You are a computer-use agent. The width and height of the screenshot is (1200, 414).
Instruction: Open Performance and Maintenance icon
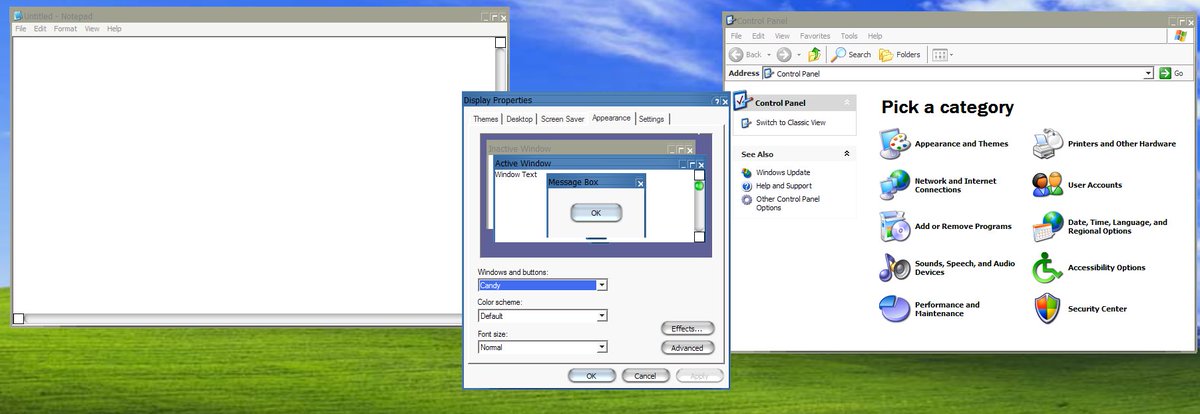tap(894, 309)
